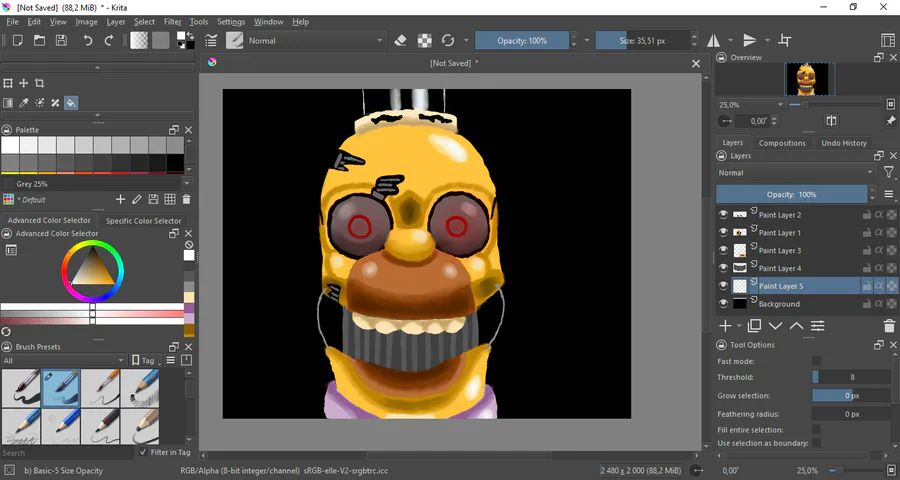
Task: Add a new paint layer
Action: click(x=725, y=326)
